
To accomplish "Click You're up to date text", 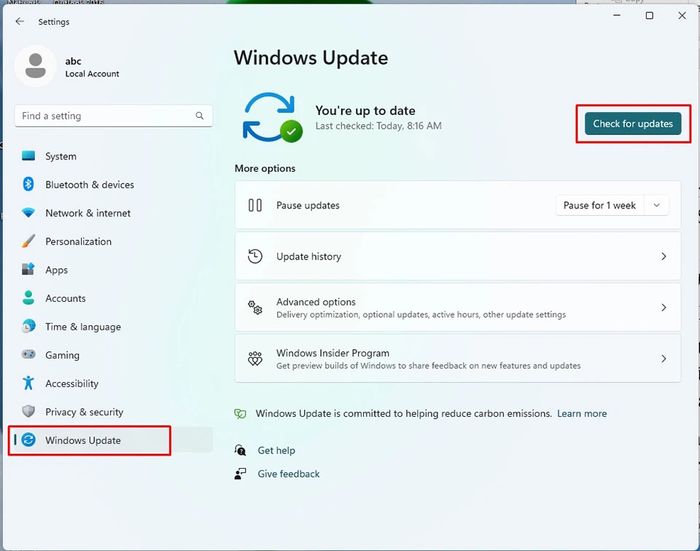I will 365,110.
